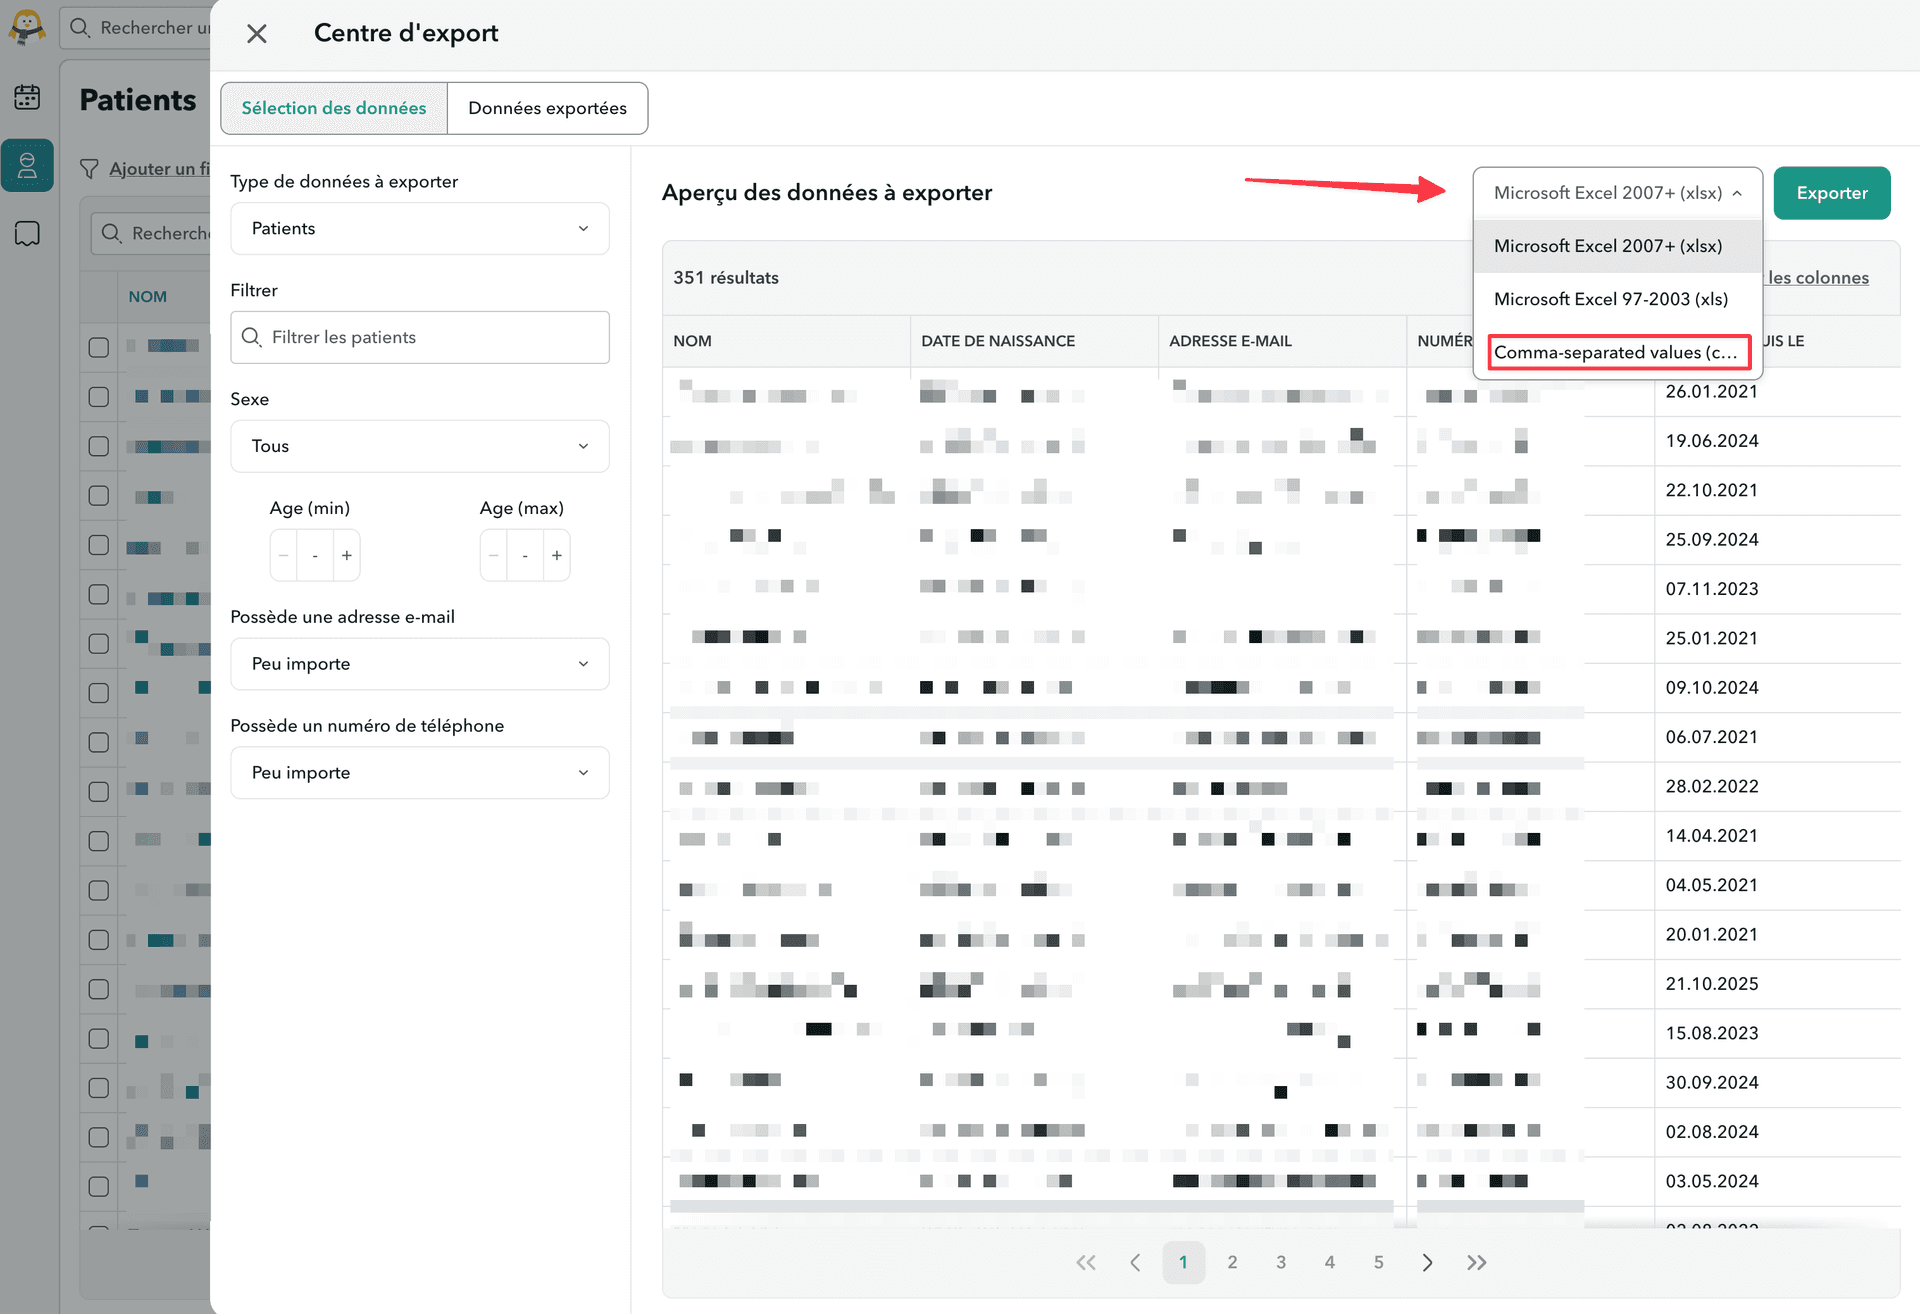Select the bottom patient row checkbox
The height and width of the screenshot is (1314, 1920).
coord(98,1186)
